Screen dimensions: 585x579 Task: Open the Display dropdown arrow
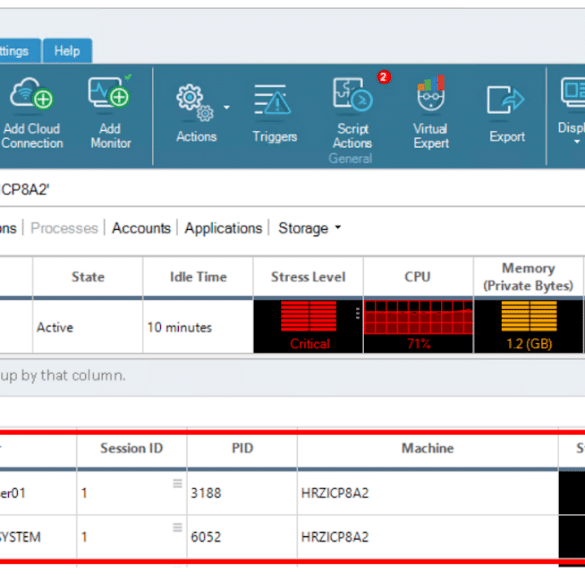pyautogui.click(x=577, y=142)
